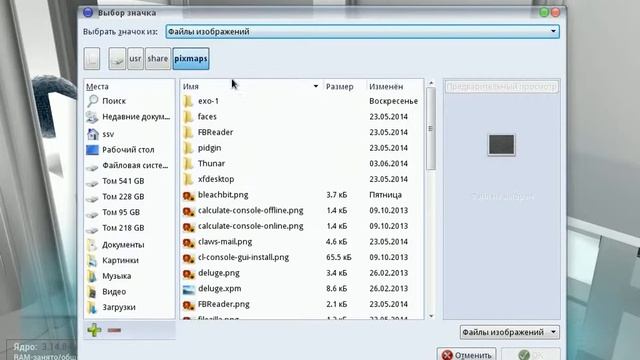
Task: Click the dialog's blue window menu icon
Action: tap(88, 12)
